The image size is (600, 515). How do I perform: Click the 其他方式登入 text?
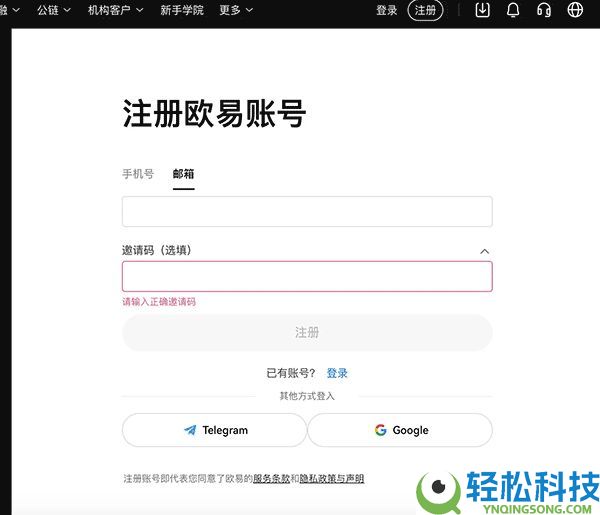[307, 396]
